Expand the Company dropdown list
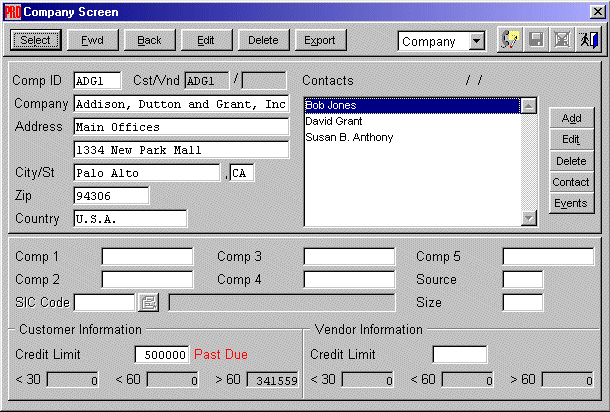 coord(476,42)
